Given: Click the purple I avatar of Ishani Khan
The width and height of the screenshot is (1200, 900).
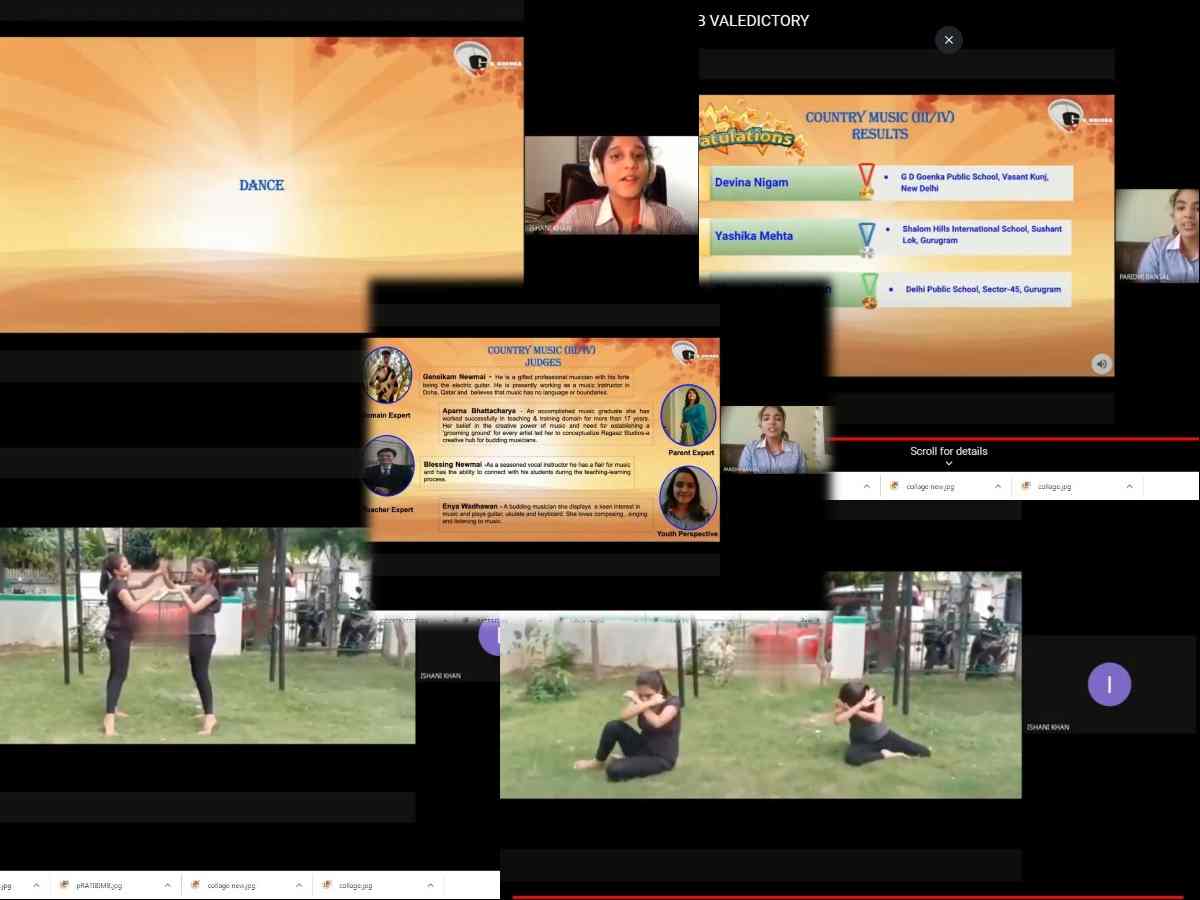Looking at the screenshot, I should pyautogui.click(x=1109, y=685).
